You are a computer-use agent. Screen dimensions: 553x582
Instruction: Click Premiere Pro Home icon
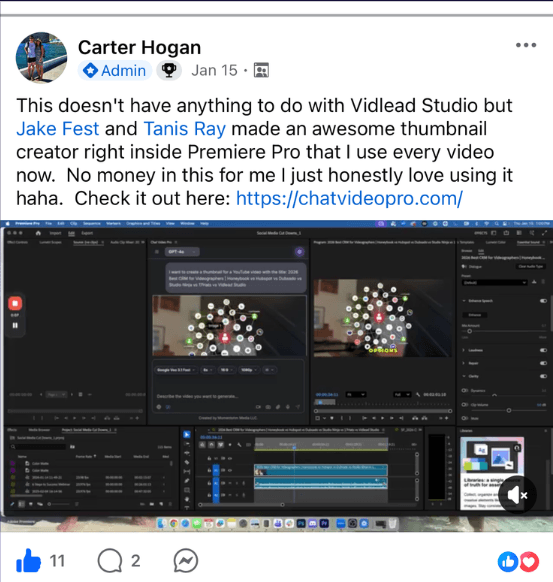point(38,233)
